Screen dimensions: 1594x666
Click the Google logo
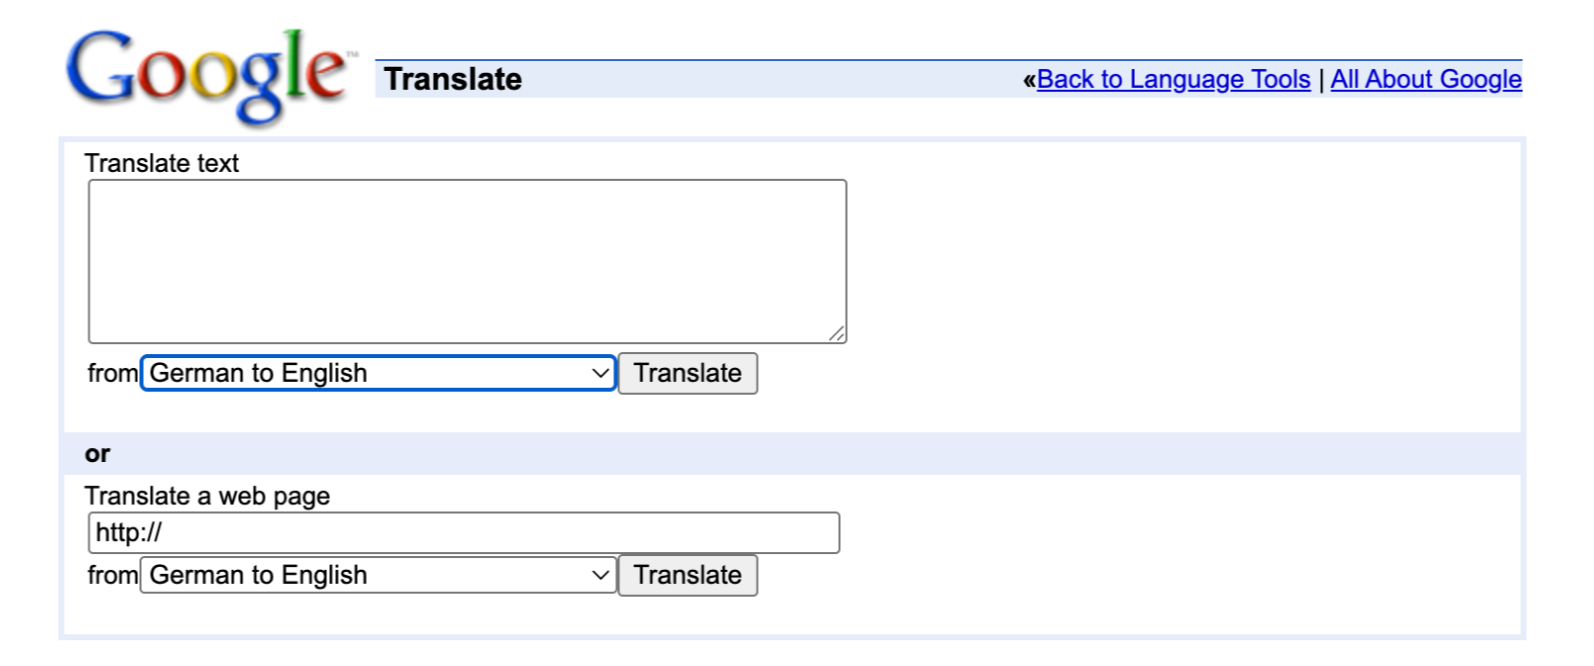tap(208, 75)
